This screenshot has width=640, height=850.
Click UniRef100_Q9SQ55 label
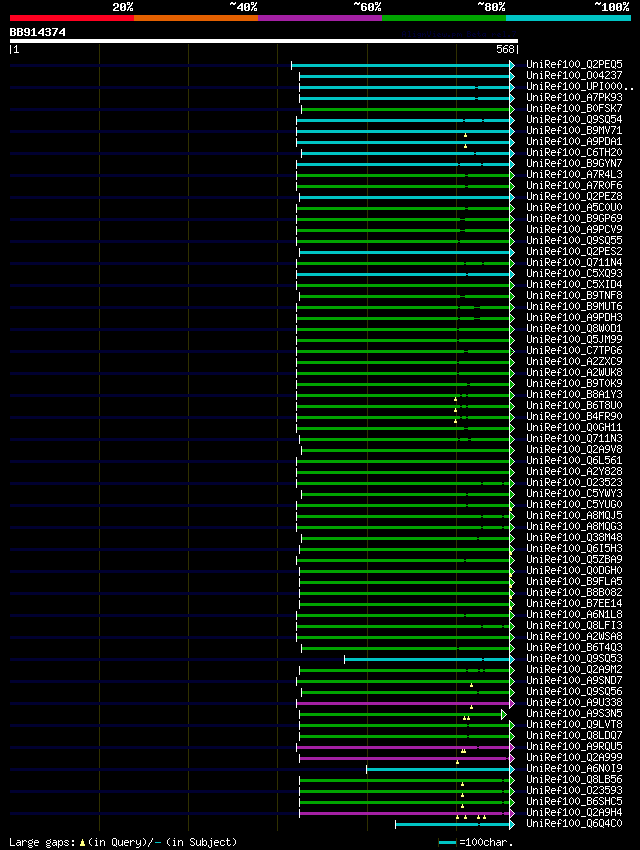(x=574, y=241)
